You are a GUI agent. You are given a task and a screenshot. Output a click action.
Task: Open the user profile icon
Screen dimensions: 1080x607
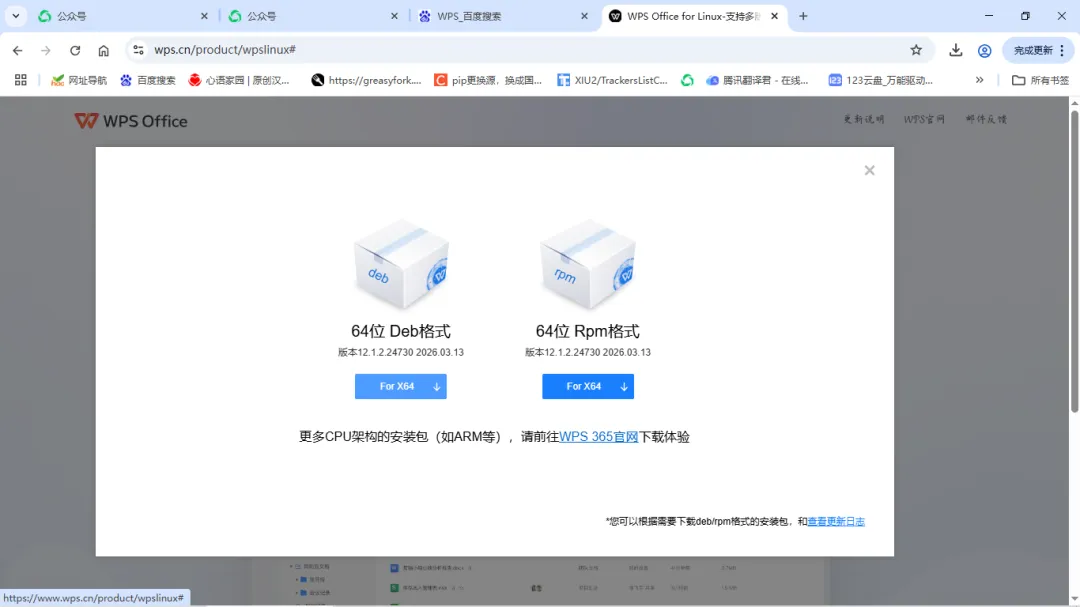click(x=984, y=50)
